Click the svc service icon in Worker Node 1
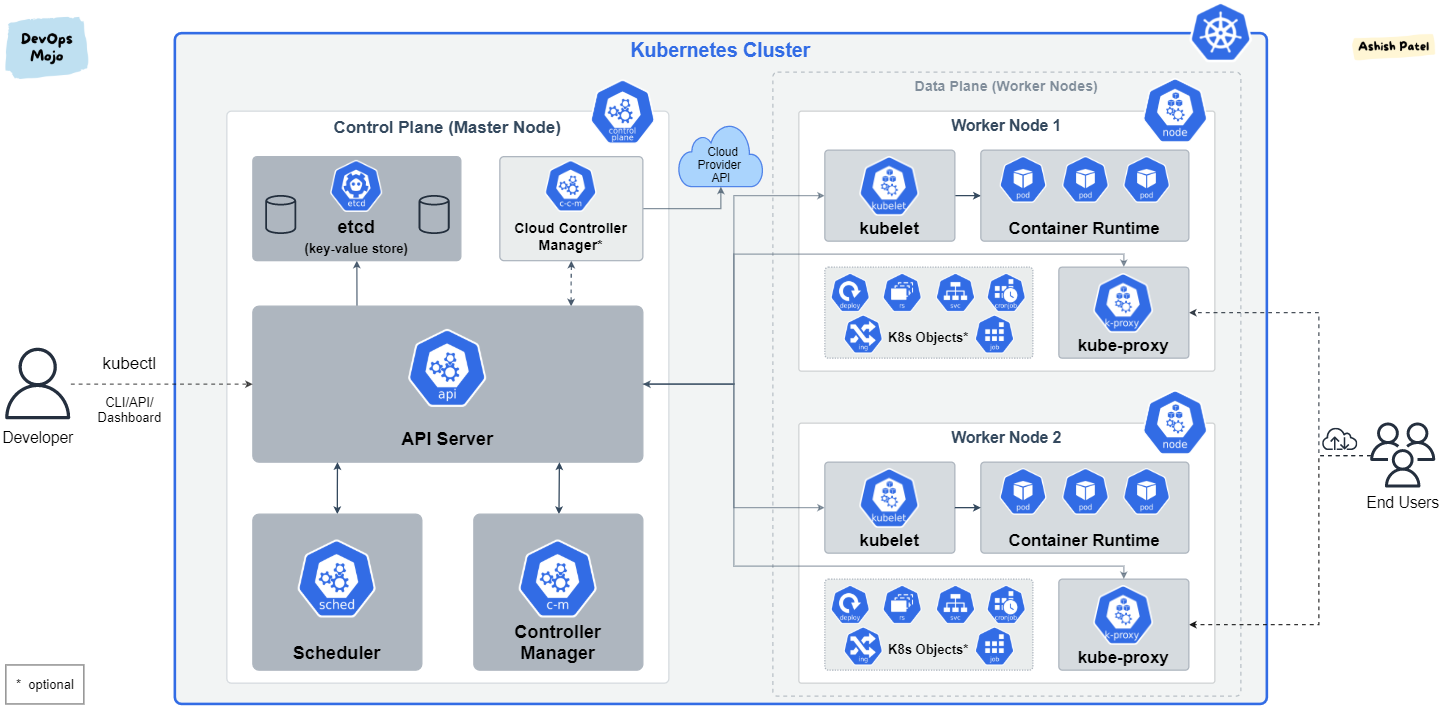Screen dimensions: 1441x706 tap(954, 292)
